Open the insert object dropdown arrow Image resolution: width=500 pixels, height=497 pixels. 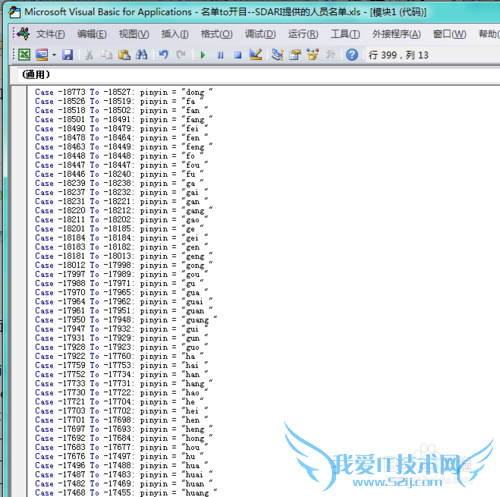[54, 55]
